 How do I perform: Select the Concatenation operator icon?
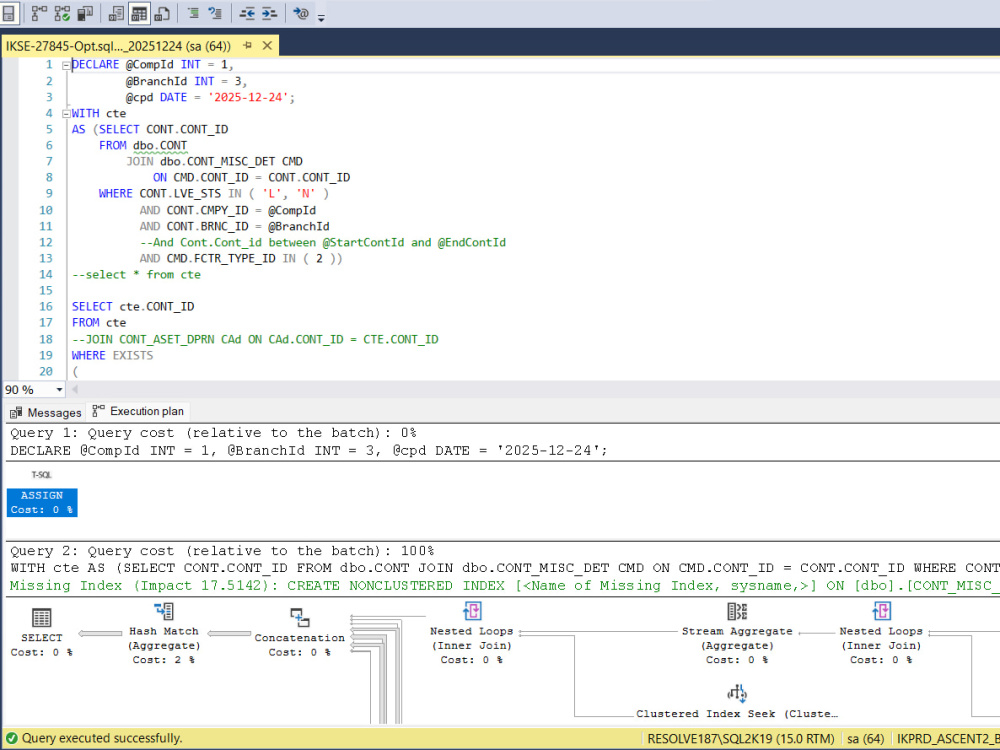(x=300, y=617)
